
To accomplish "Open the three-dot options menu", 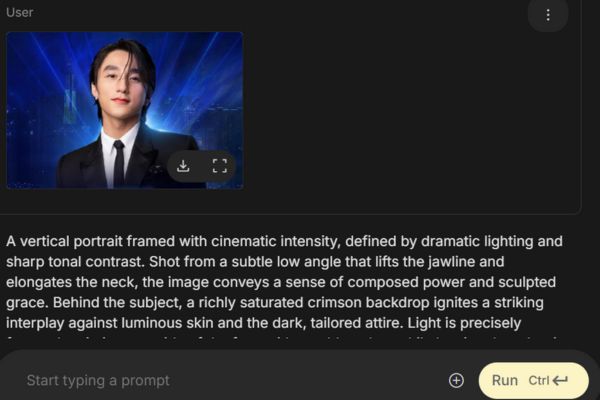I will 547,15.
